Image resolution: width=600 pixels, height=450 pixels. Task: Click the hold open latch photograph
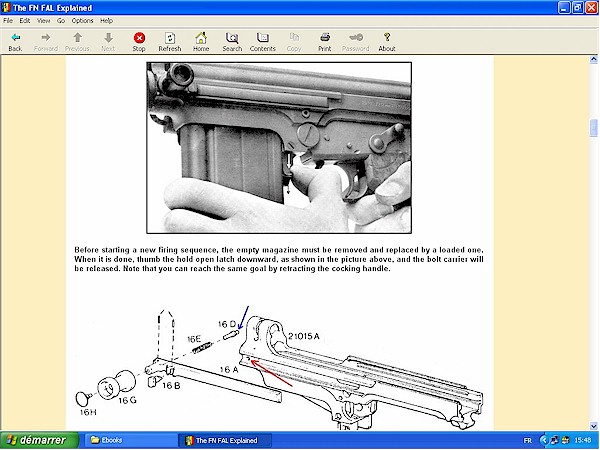pyautogui.click(x=279, y=148)
